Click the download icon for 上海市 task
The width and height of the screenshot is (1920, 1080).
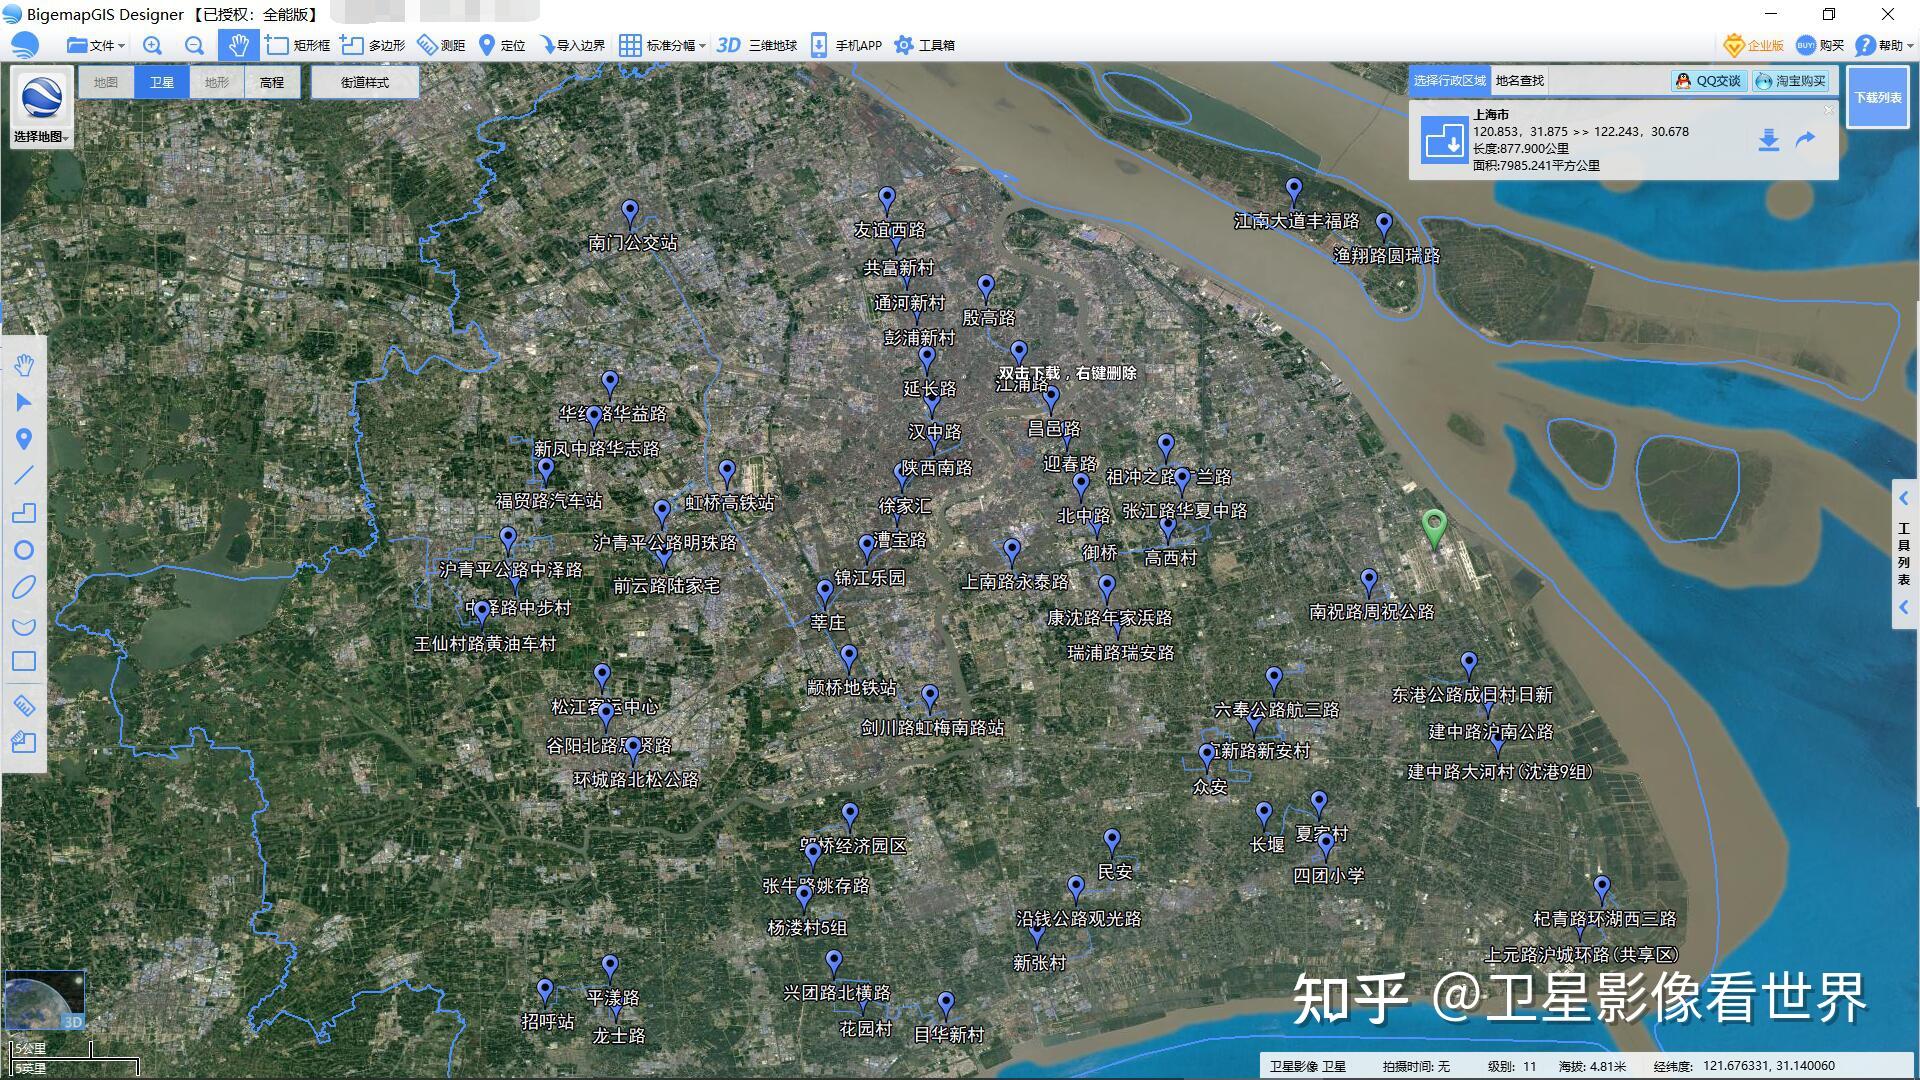coord(1768,140)
